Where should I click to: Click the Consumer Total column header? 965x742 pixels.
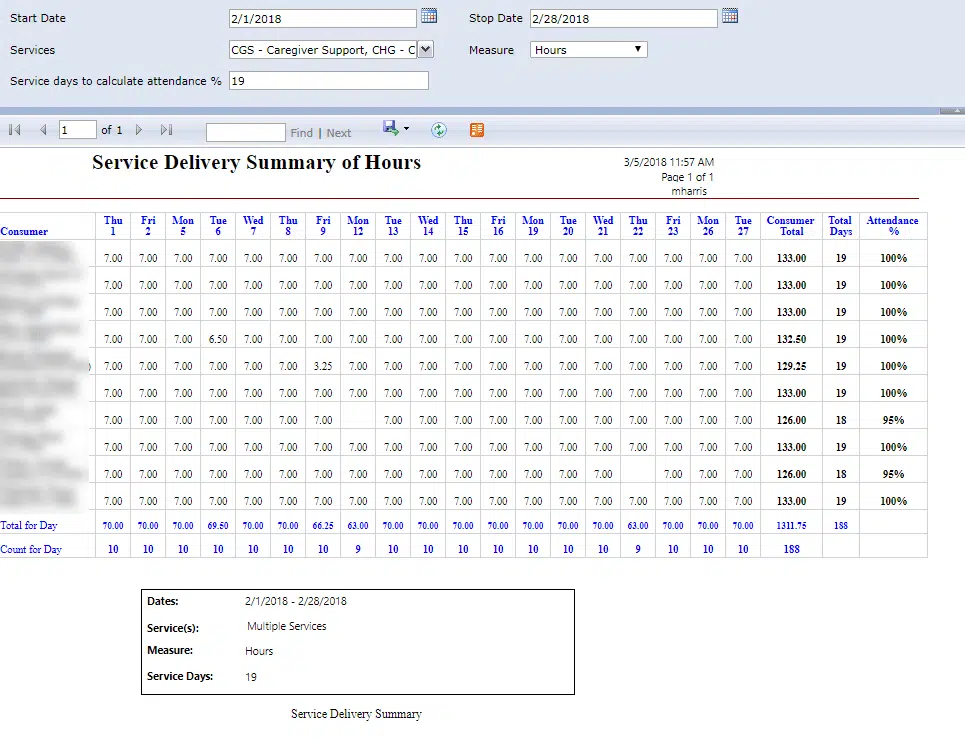coord(791,226)
